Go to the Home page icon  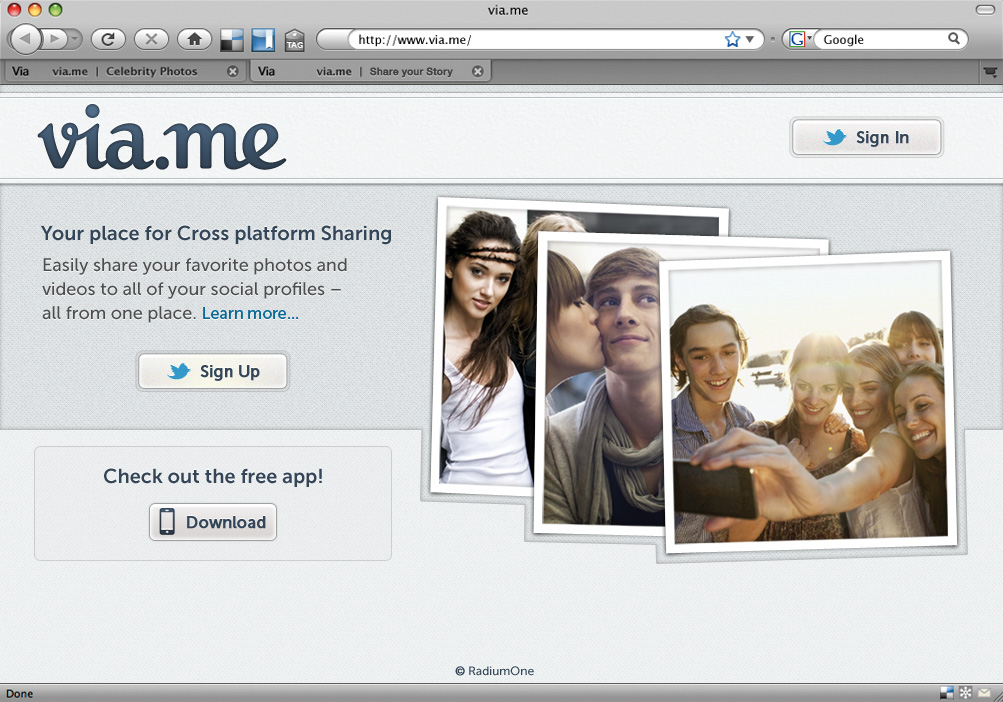[x=194, y=39]
